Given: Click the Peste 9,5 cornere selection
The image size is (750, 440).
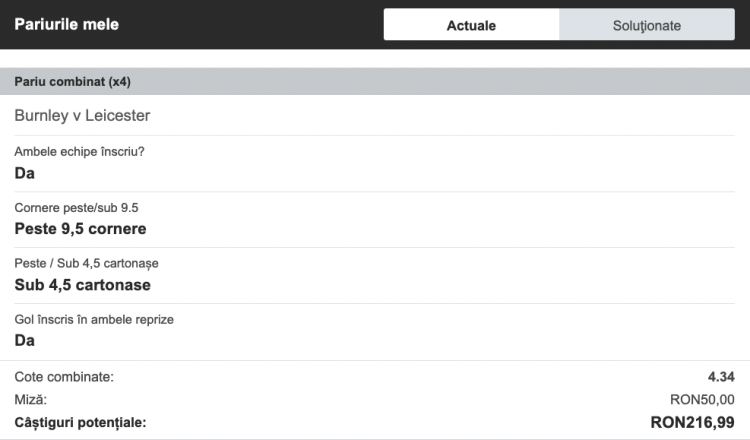Looking at the screenshot, I should click(x=80, y=229).
